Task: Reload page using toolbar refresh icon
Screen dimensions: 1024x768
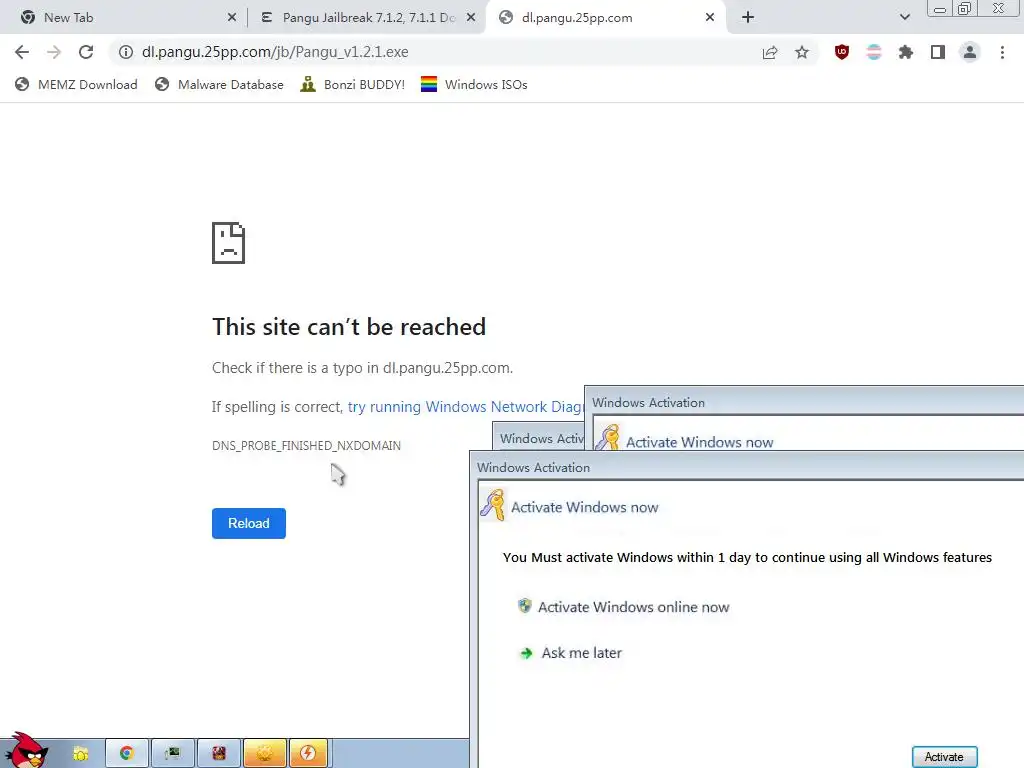Action: point(86,52)
